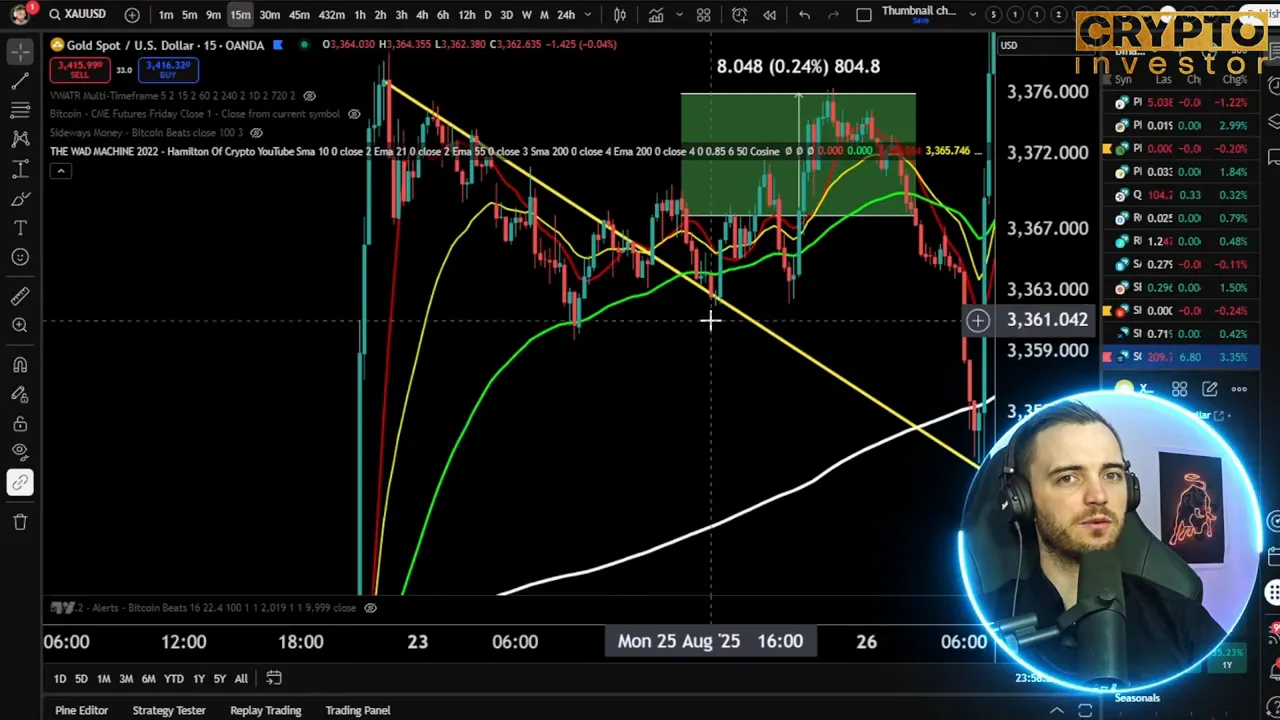Toggle the sync drawings link icon
Image resolution: width=1280 pixels, height=720 pixels.
click(20, 483)
